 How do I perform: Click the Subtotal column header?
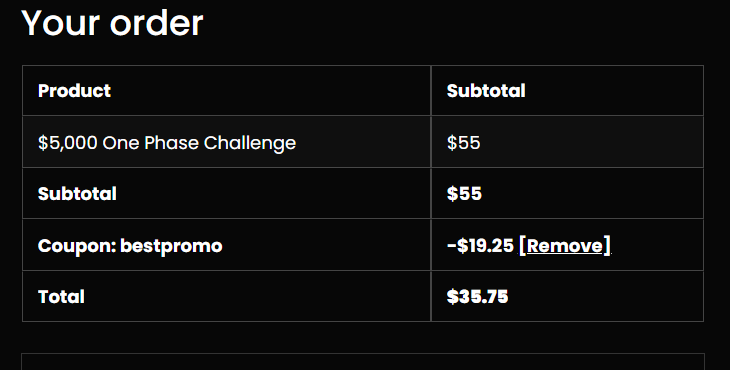(x=486, y=91)
